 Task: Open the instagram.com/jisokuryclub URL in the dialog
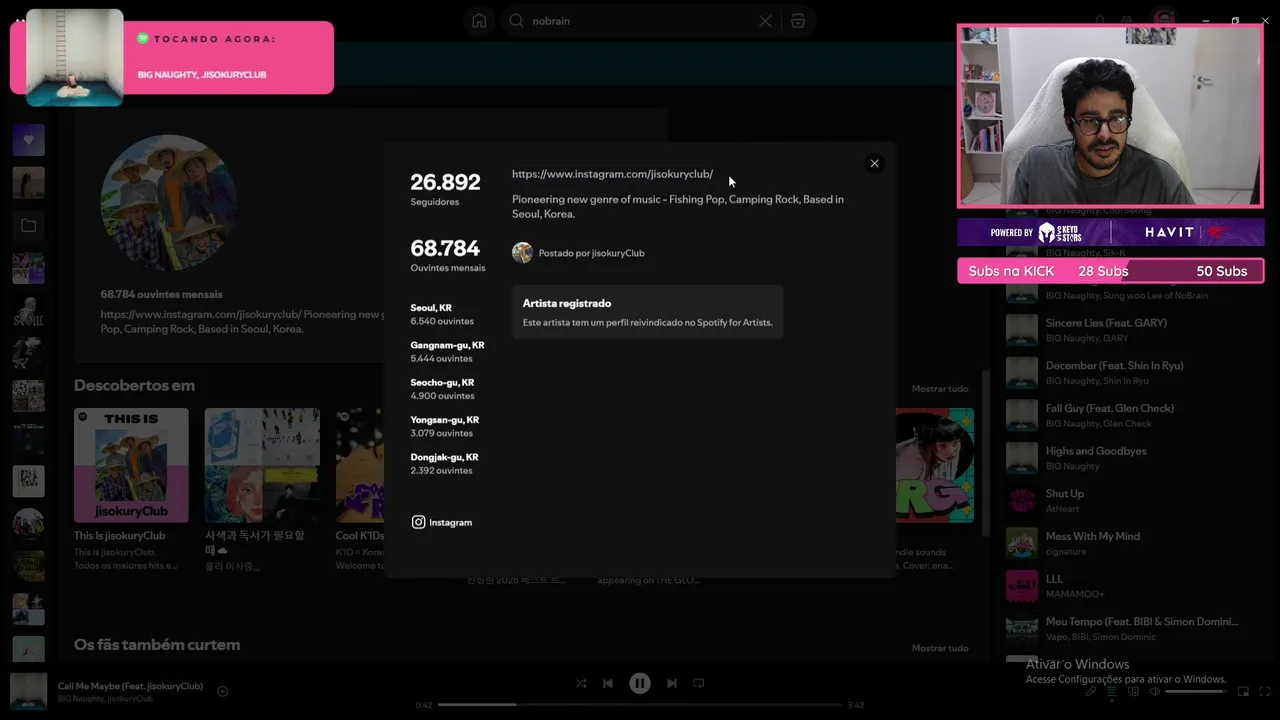click(612, 174)
